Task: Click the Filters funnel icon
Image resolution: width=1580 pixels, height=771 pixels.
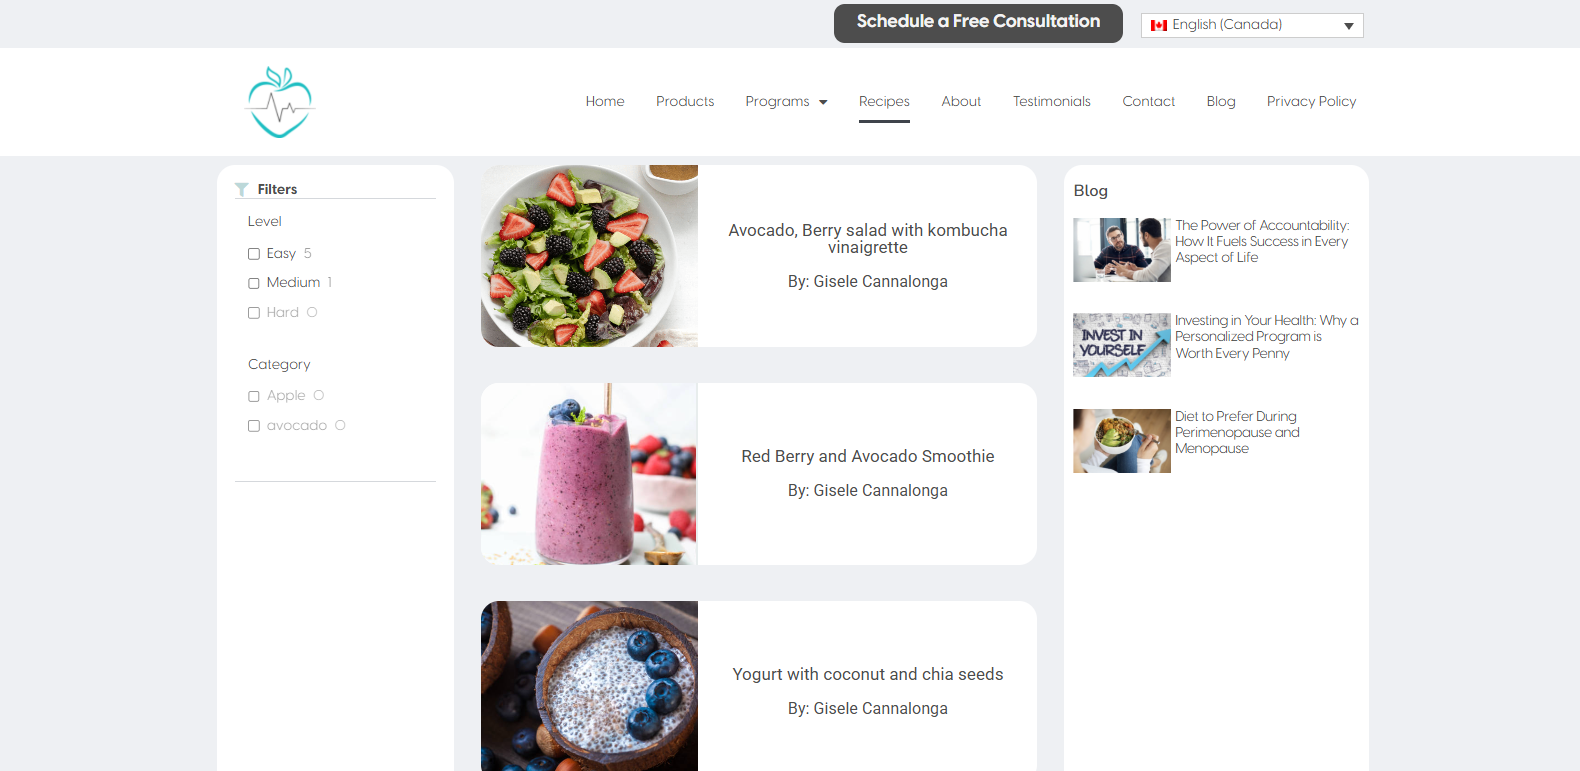Action: [x=241, y=189]
